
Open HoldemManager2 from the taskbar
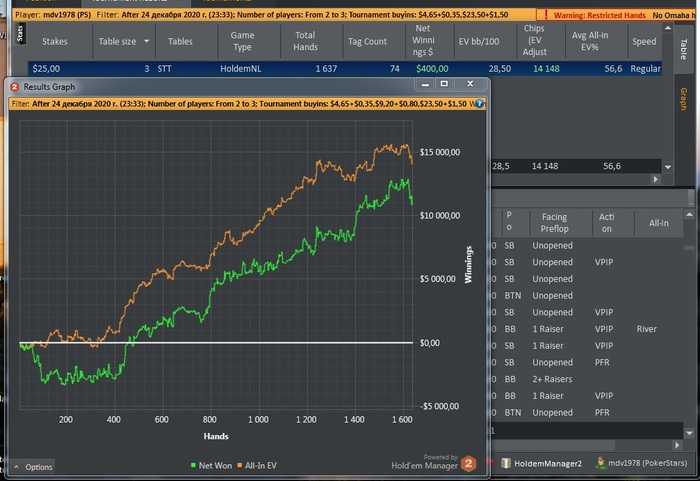pyautogui.click(x=542, y=463)
